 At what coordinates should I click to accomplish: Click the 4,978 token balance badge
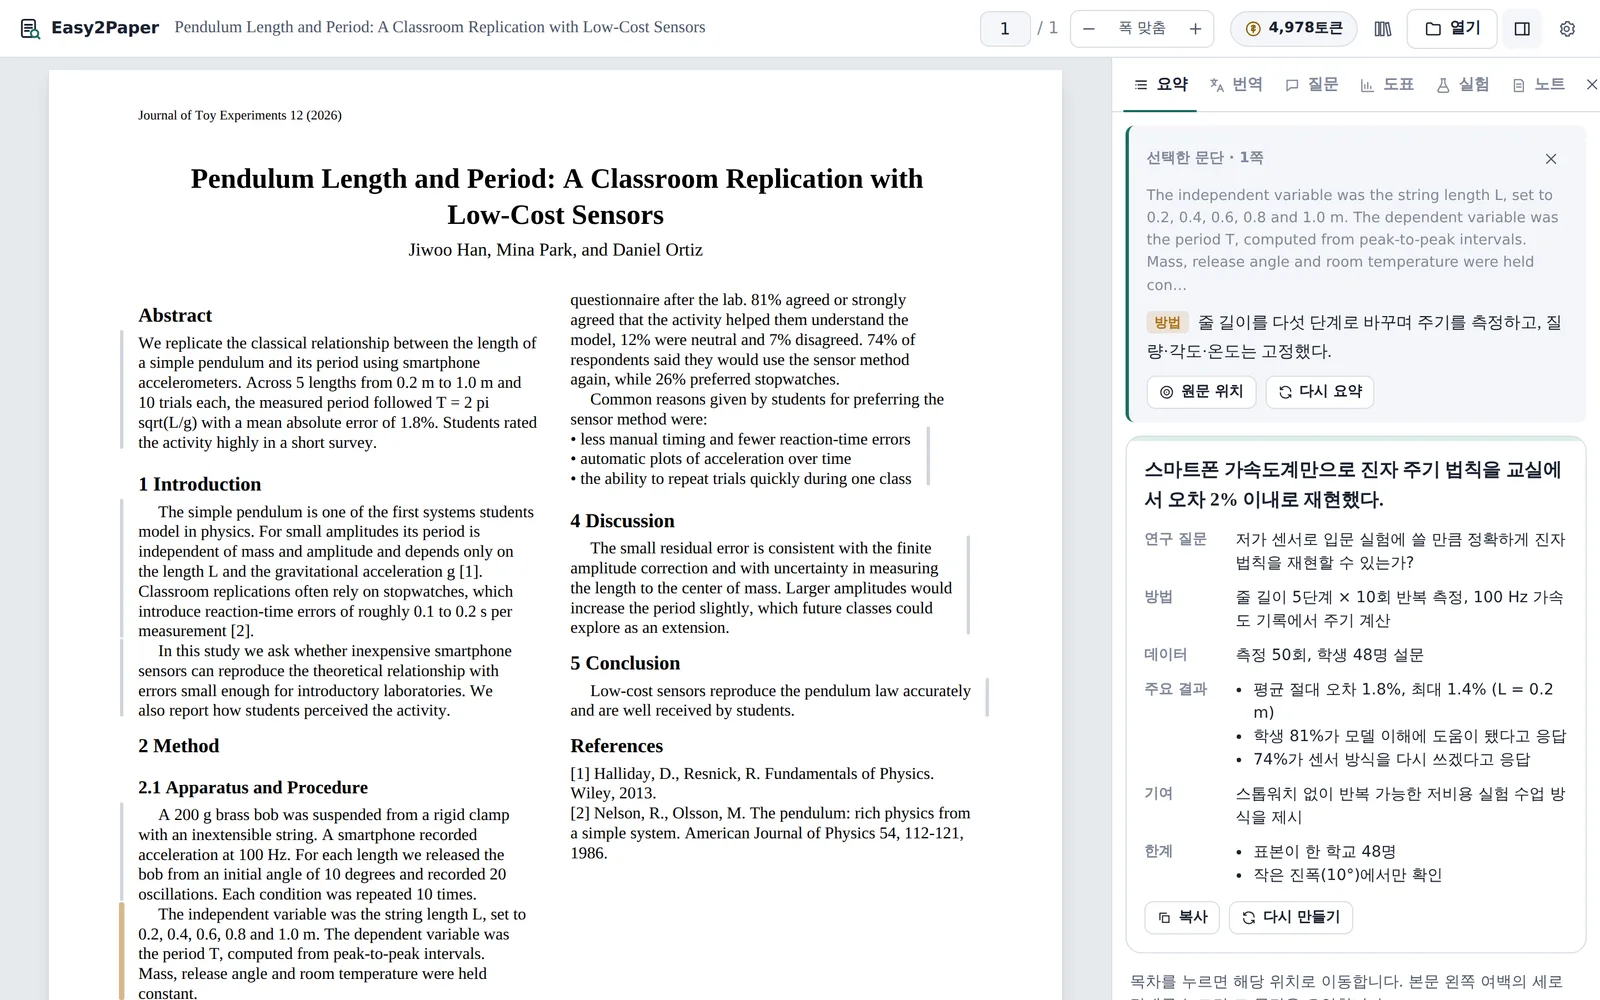[1294, 29]
